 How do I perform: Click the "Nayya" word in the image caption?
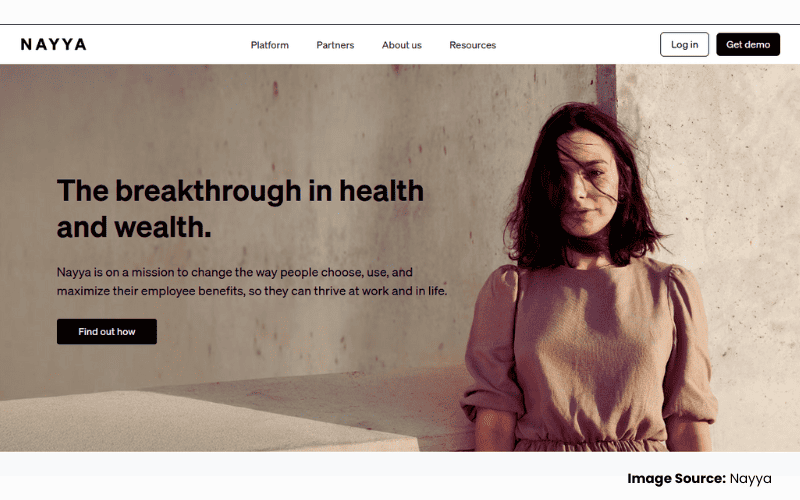click(x=751, y=479)
